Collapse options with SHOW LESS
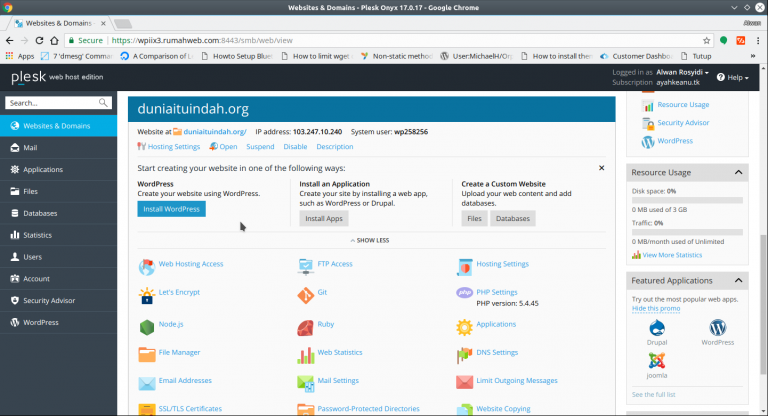This screenshot has height=416, width=768. tap(370, 241)
